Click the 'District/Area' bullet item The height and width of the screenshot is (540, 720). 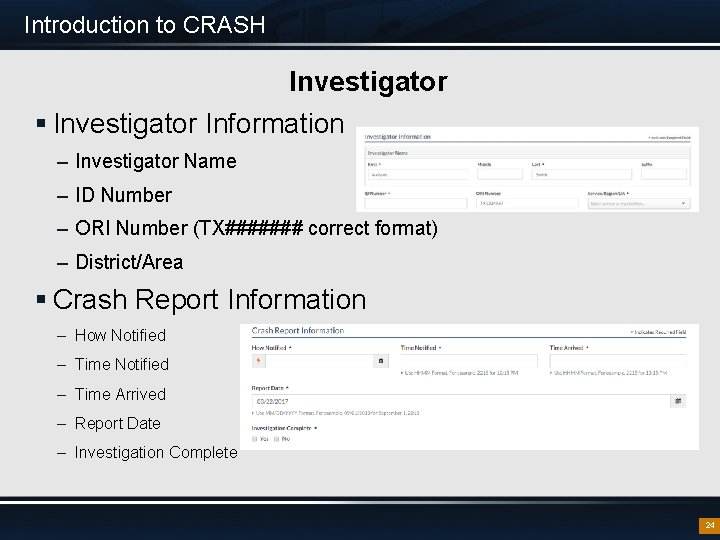pyautogui.click(x=129, y=262)
